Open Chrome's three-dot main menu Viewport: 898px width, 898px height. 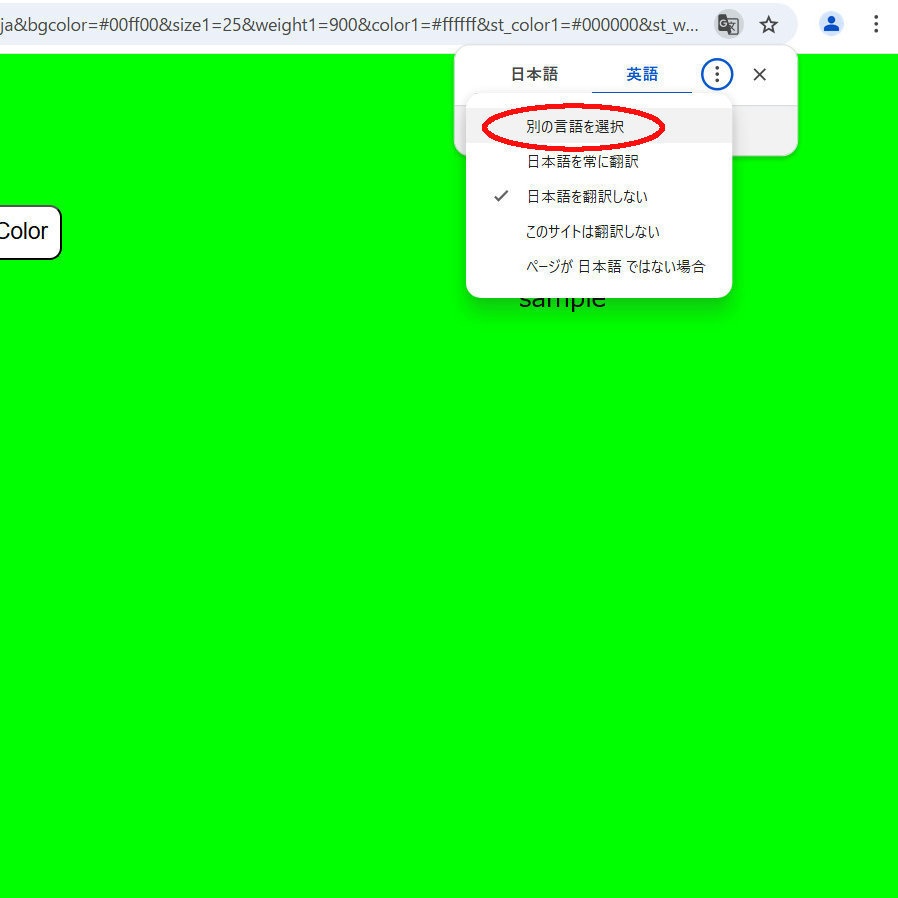coord(876,24)
